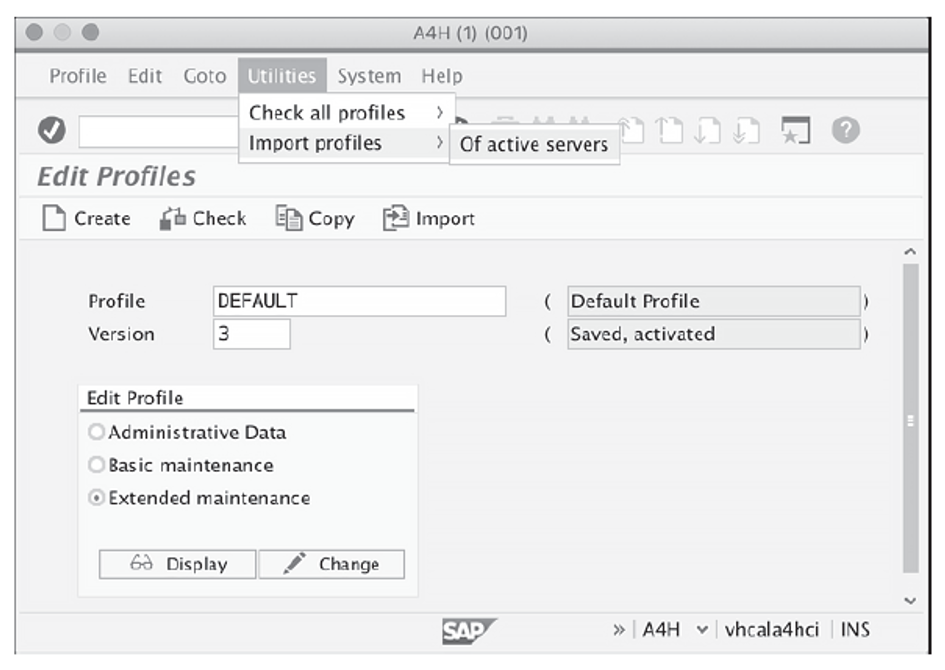Close the highlighted Utilities menu
Image resolution: width=945 pixels, height=670 pixels.
[x=282, y=76]
